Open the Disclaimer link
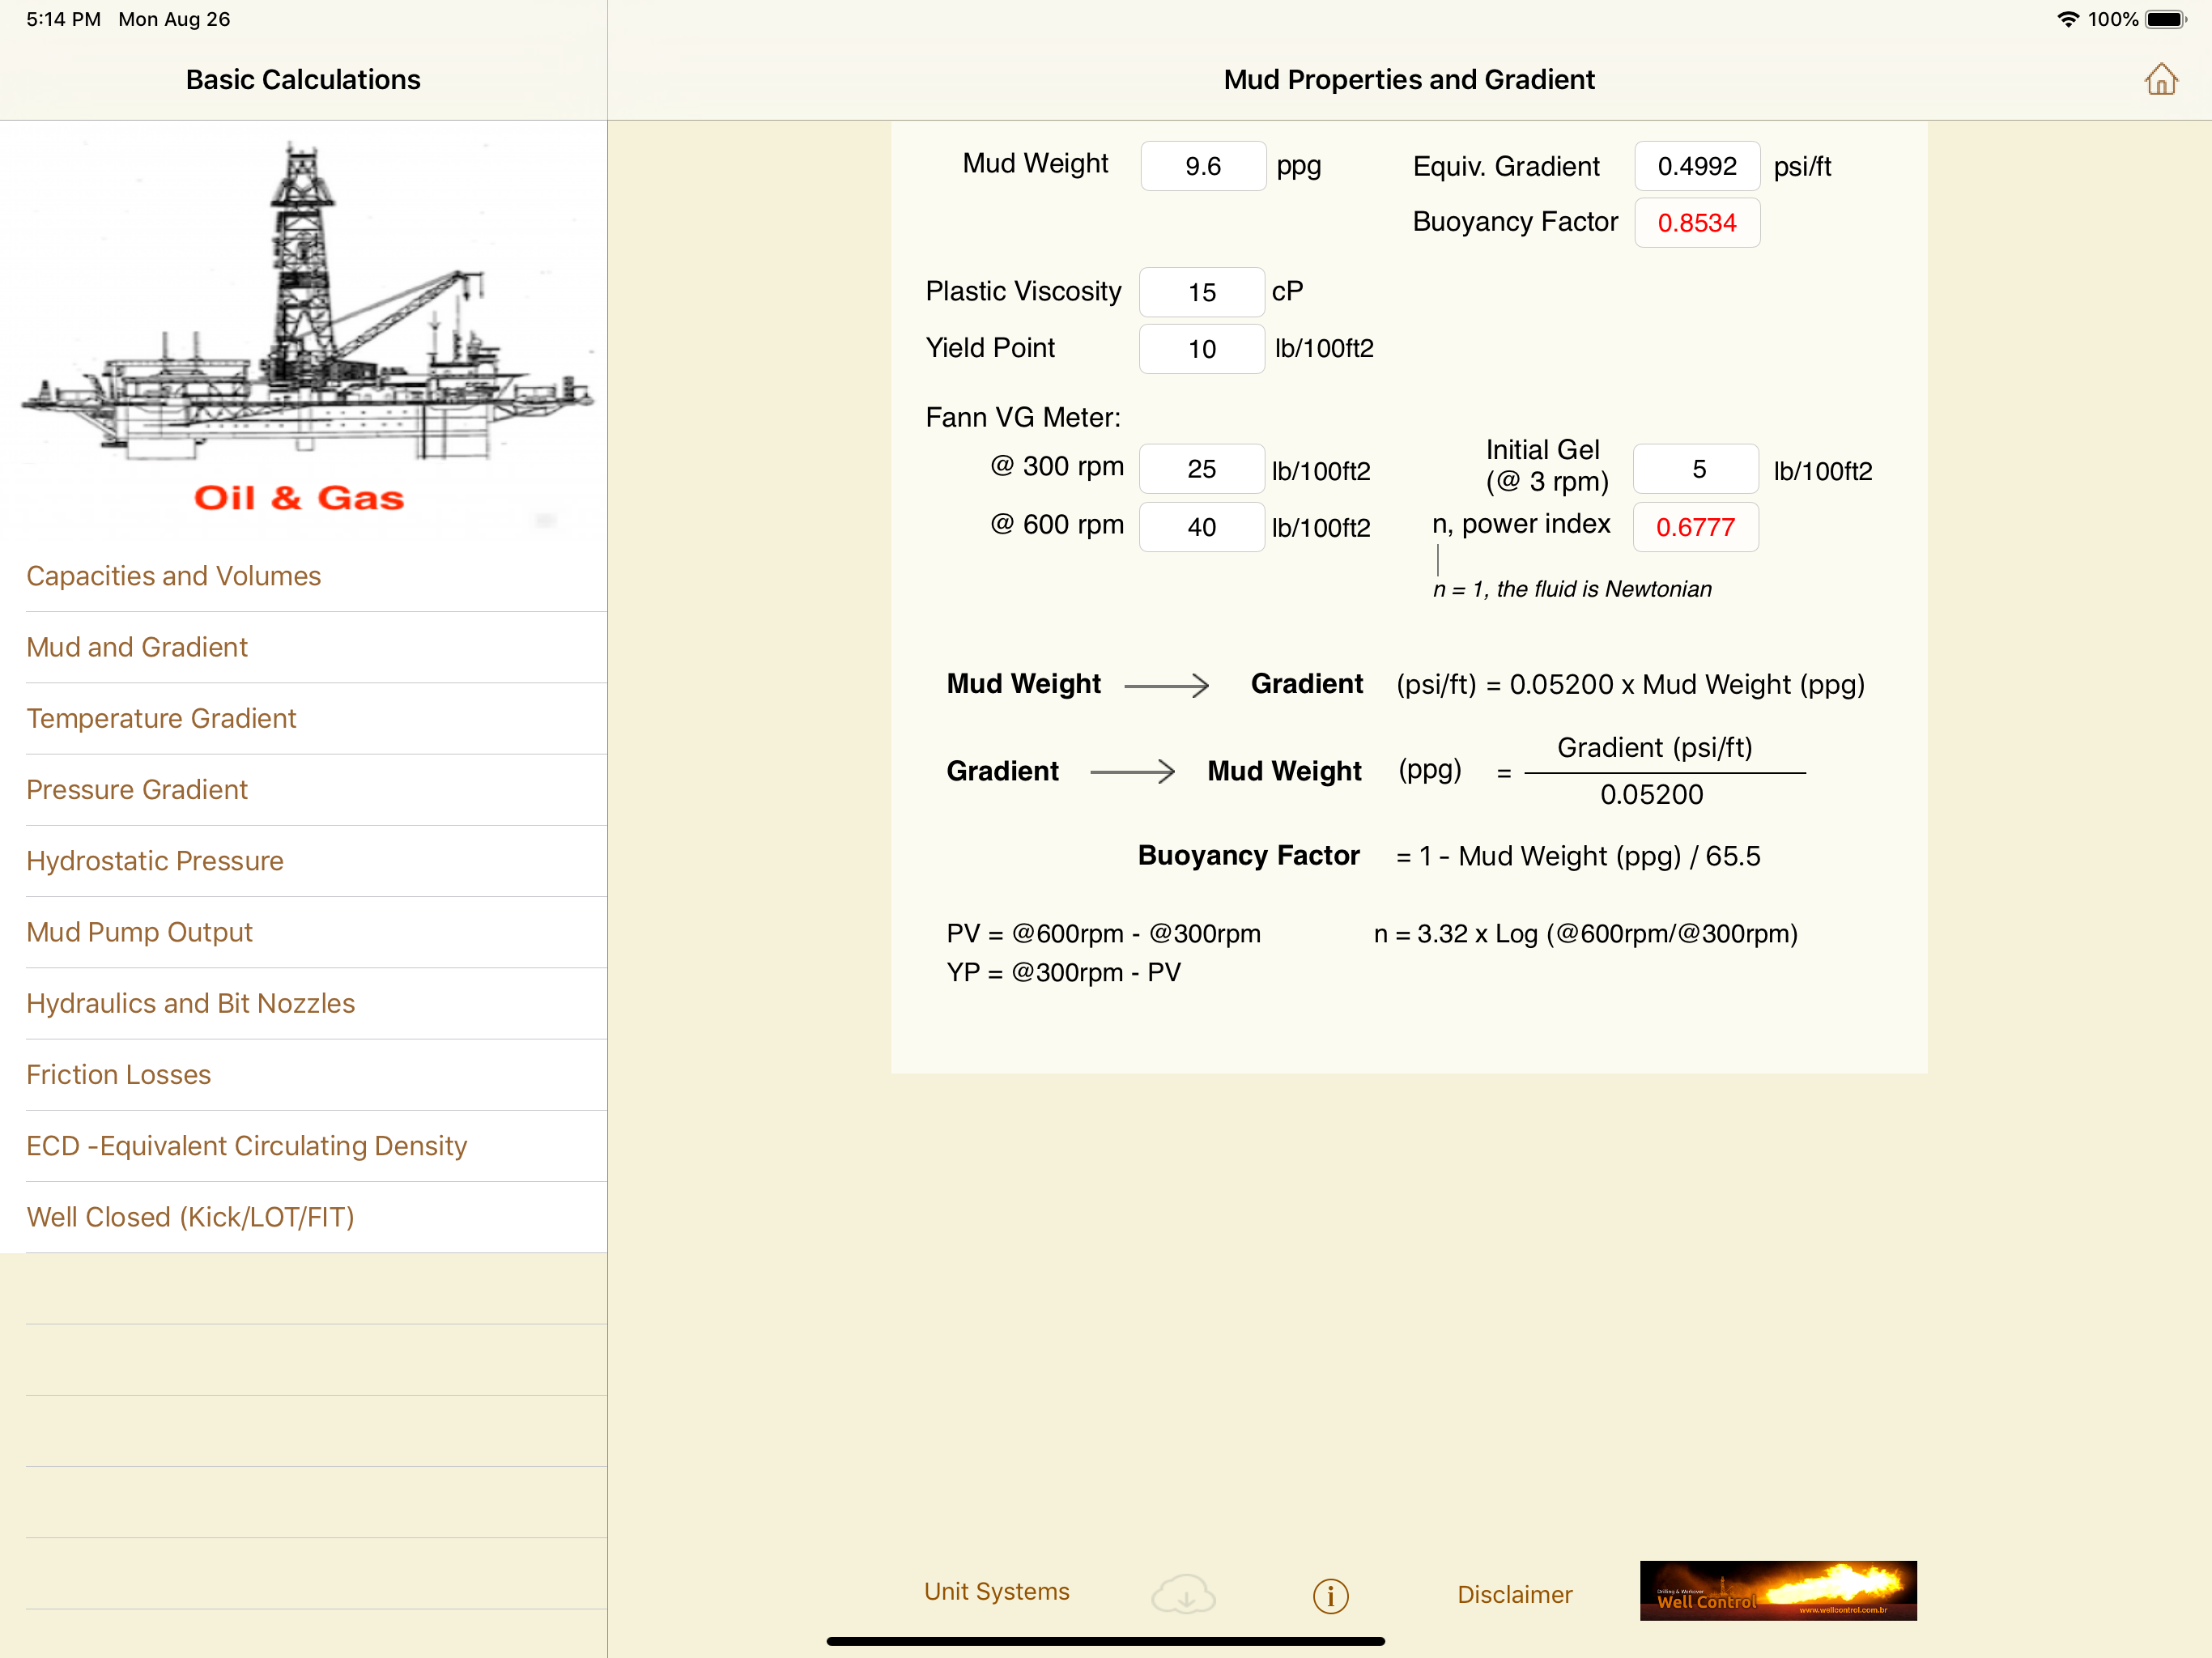 pyautogui.click(x=1514, y=1594)
